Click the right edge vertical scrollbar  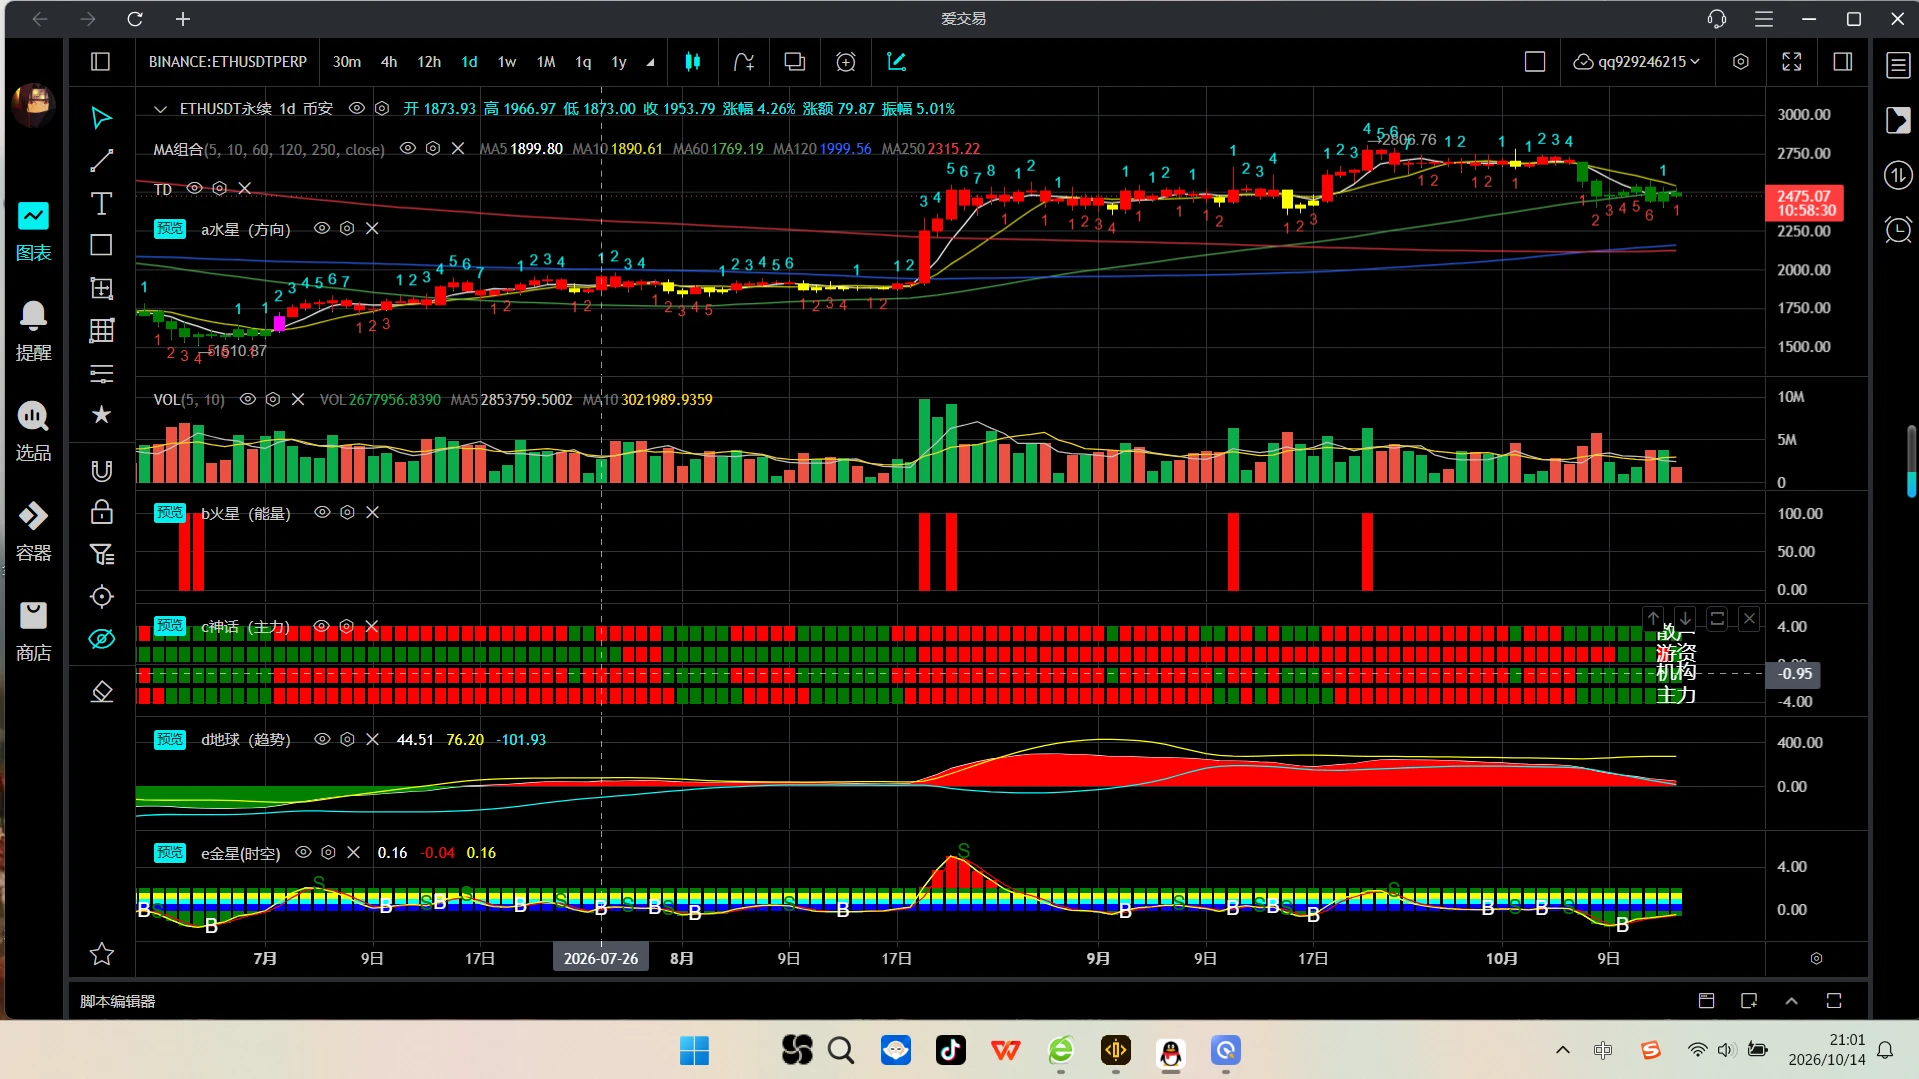1911,461
